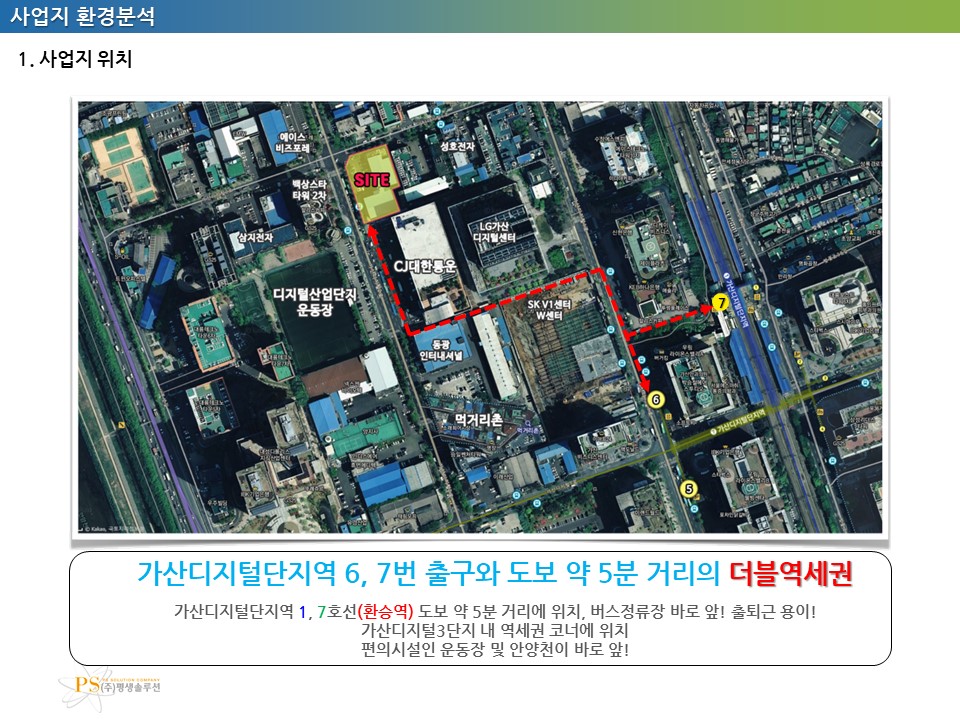This screenshot has height=720, width=960.
Task: Select the 백상스타 타워 2차 map label
Action: pos(309,190)
